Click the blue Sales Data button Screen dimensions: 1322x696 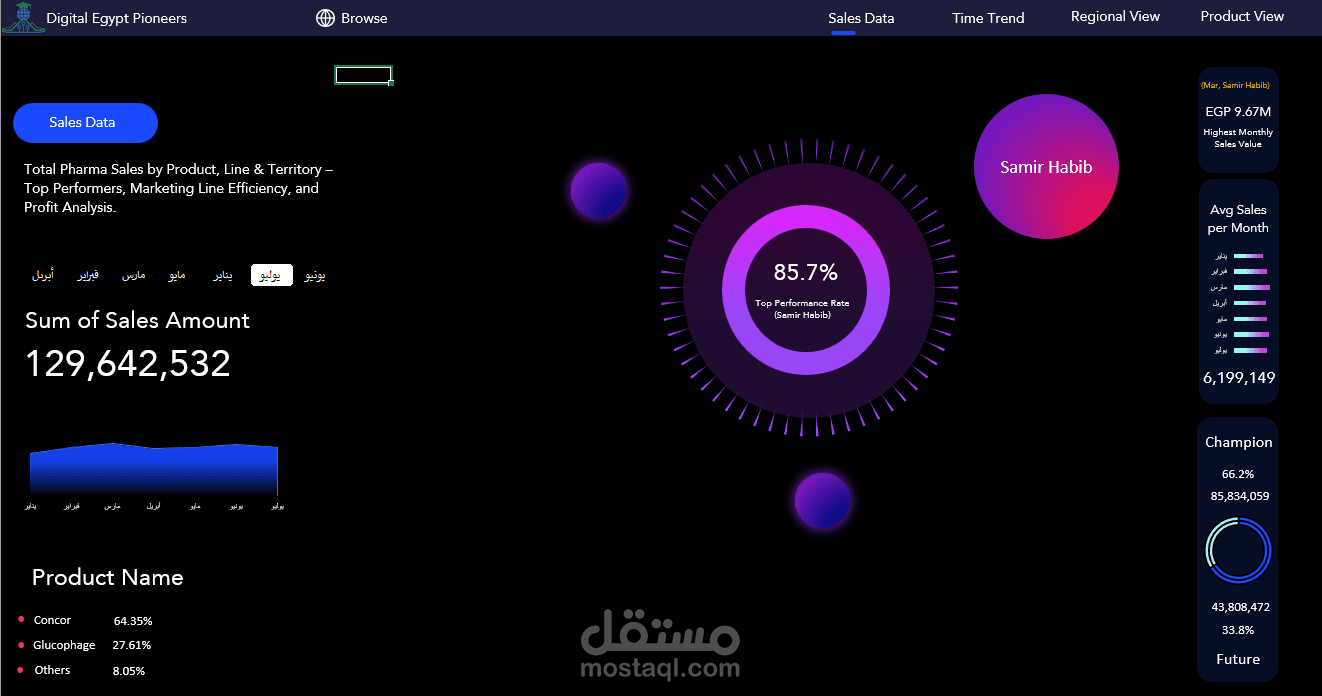point(85,122)
